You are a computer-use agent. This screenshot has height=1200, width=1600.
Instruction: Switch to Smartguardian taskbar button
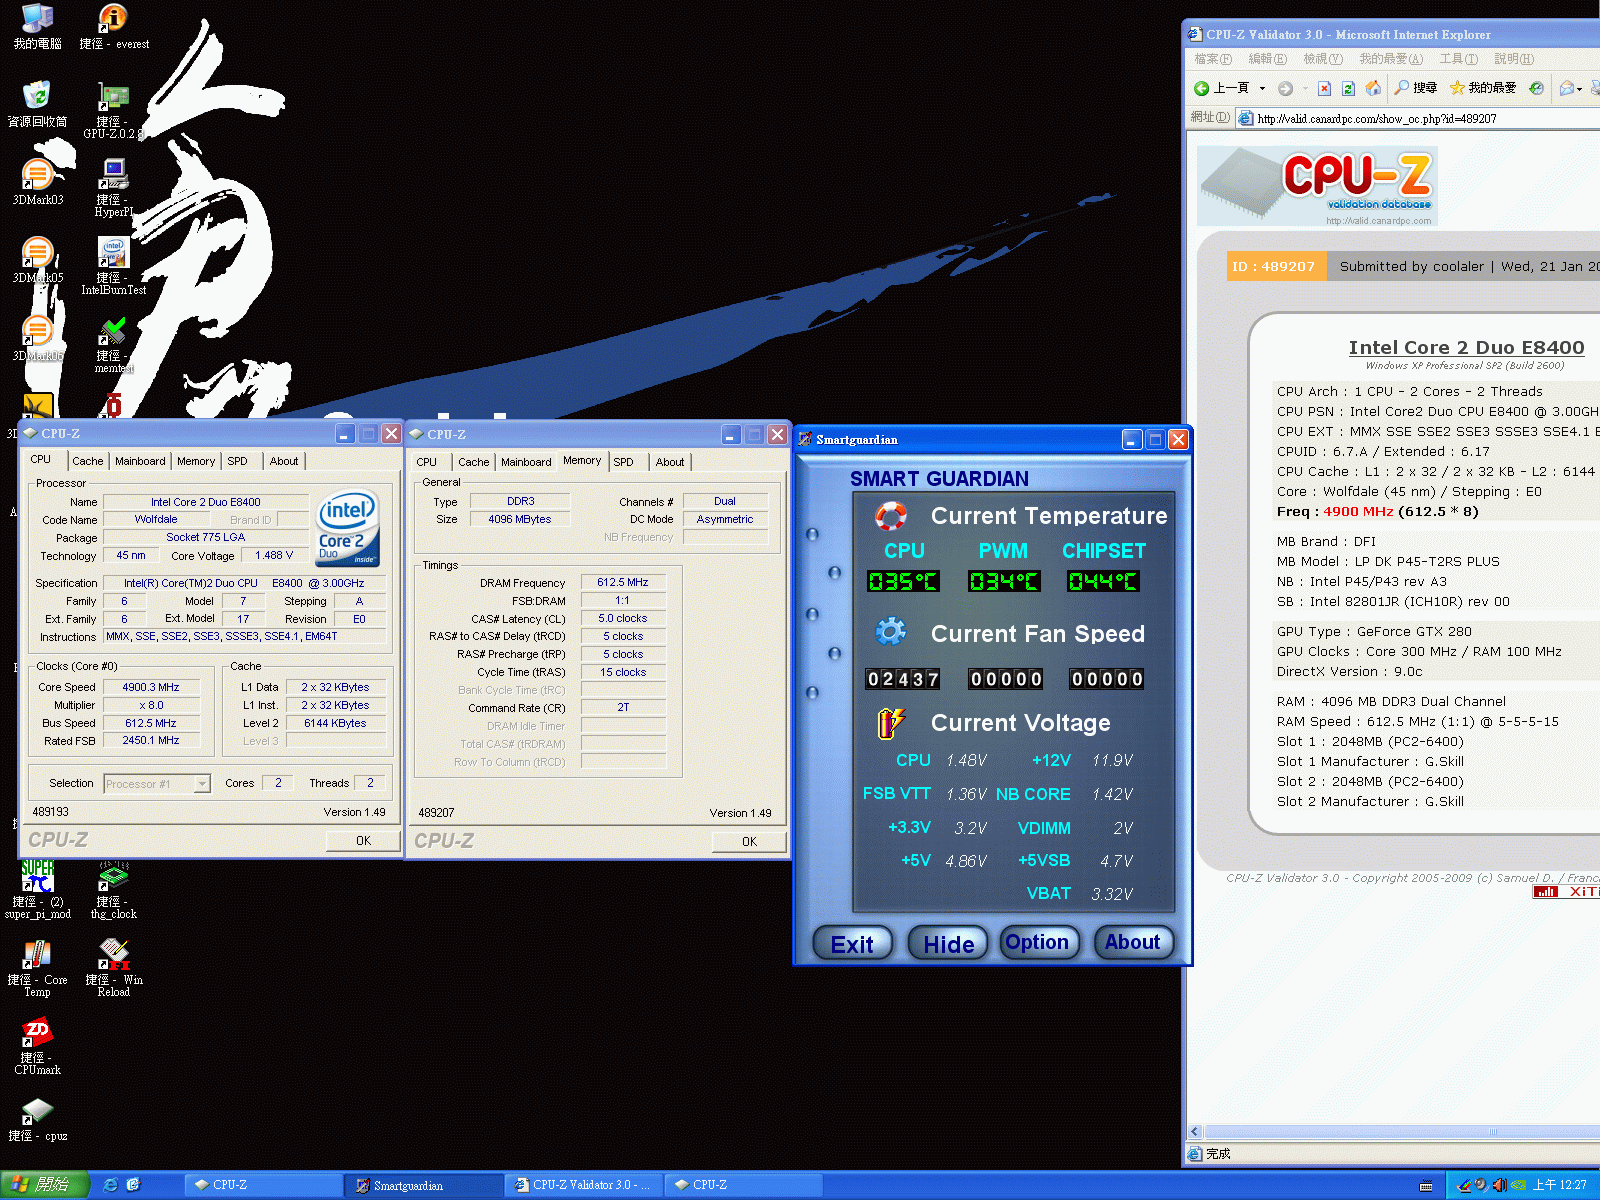(423, 1185)
